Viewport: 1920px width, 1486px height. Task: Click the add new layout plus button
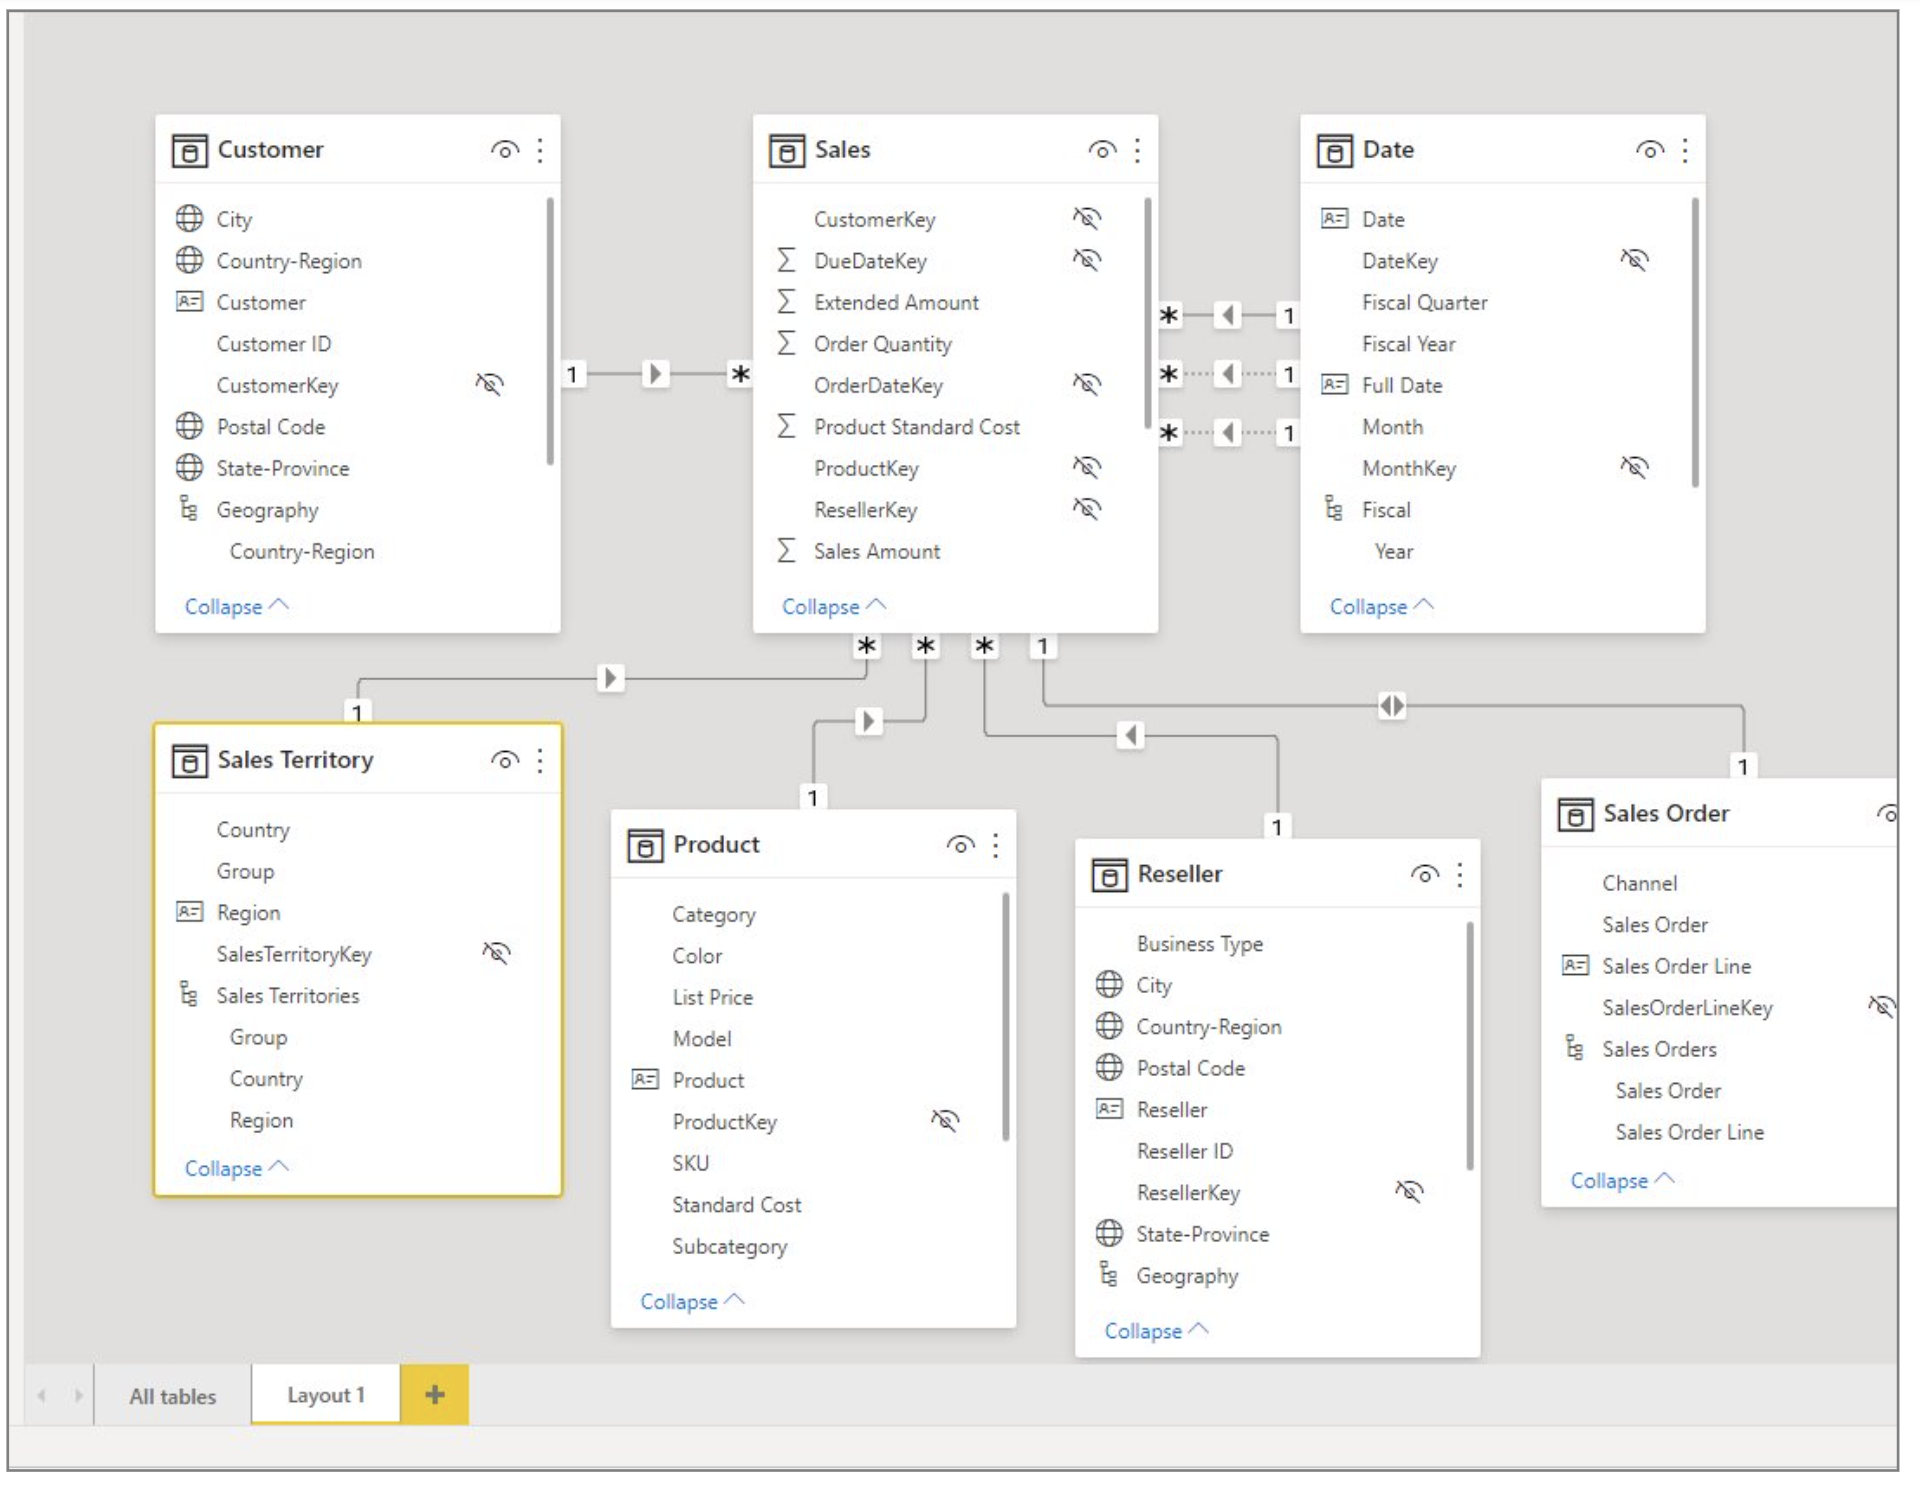pos(434,1394)
